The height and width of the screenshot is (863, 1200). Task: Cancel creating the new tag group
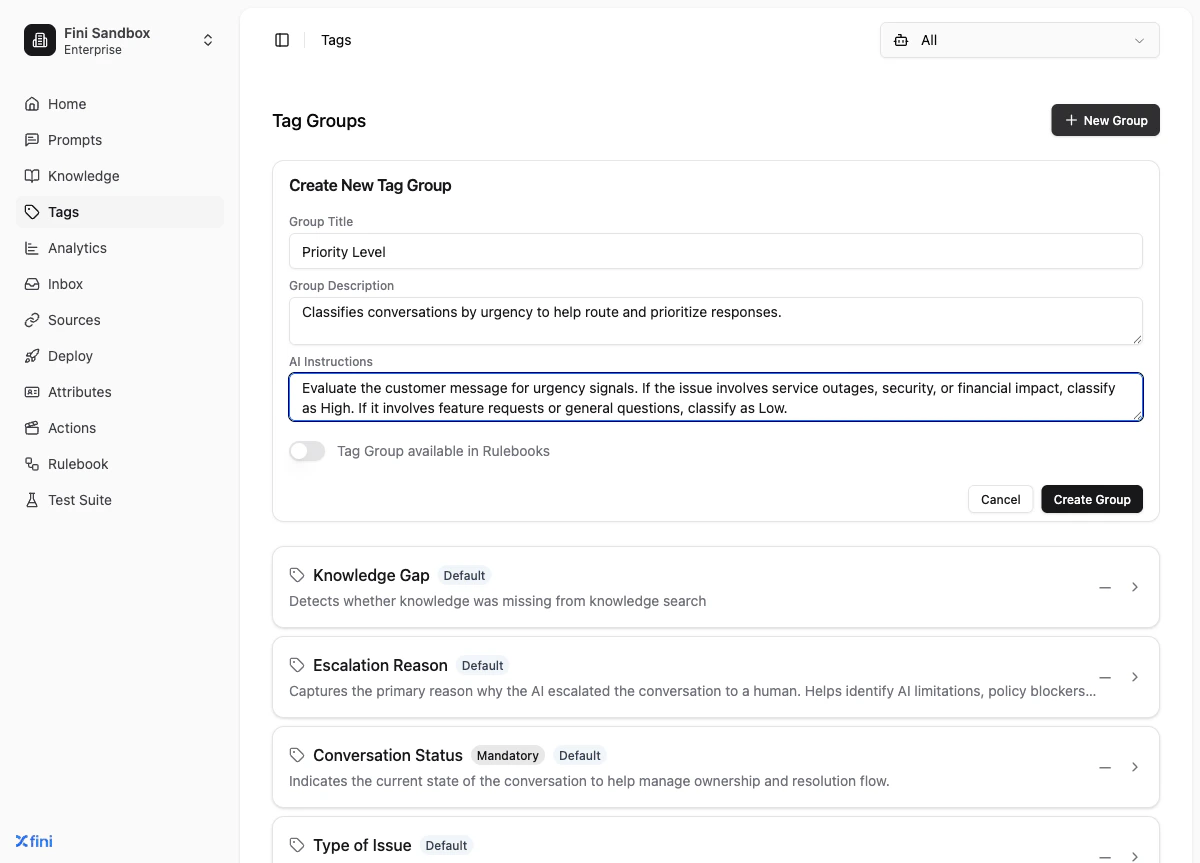click(x=1000, y=499)
